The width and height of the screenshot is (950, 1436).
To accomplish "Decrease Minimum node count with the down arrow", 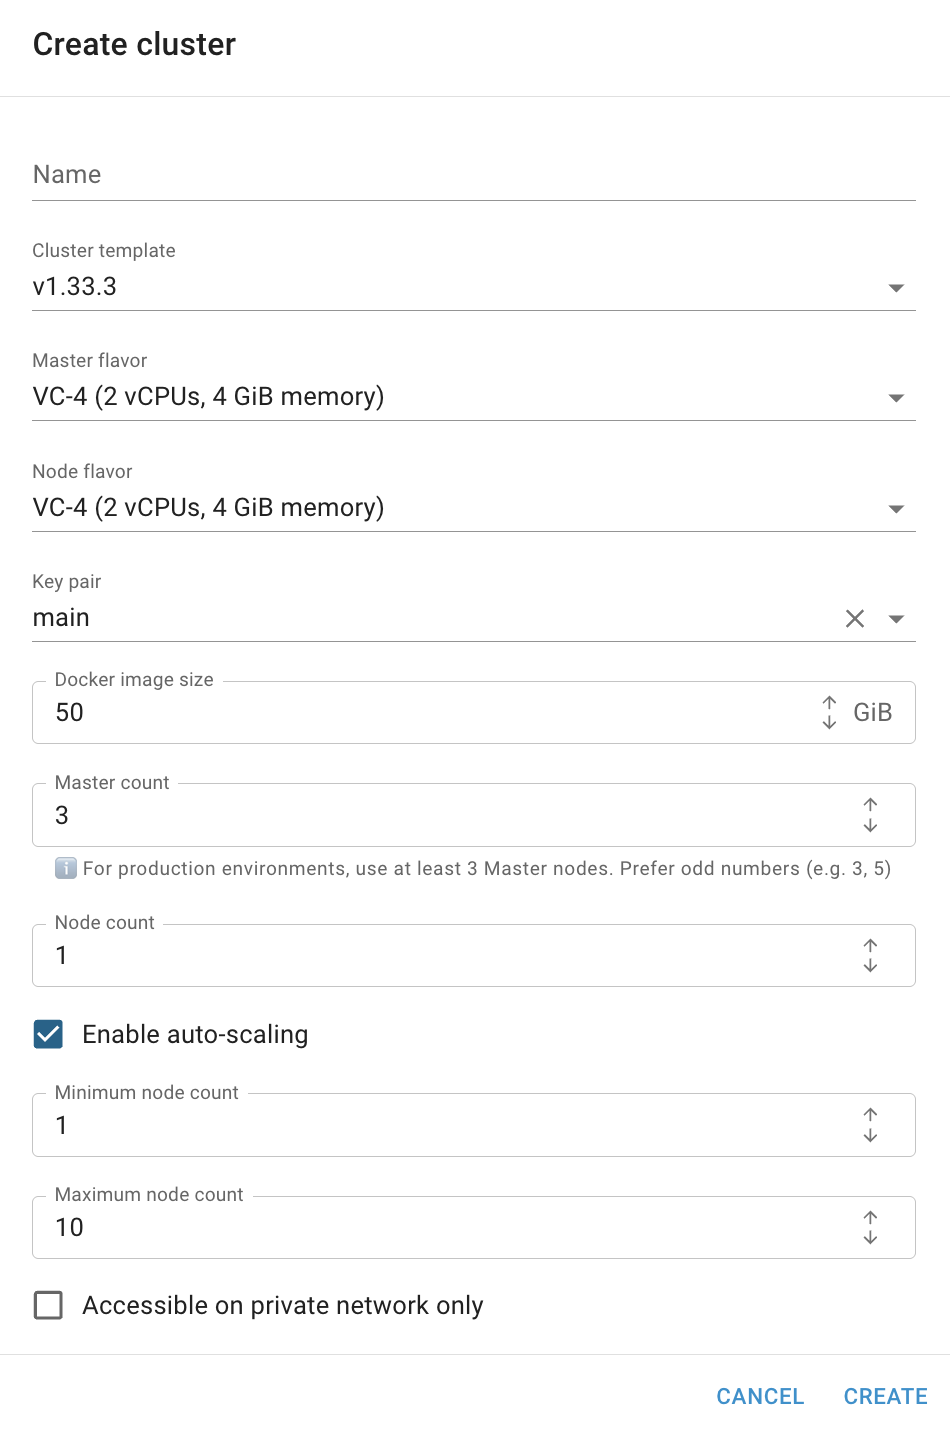I will pyautogui.click(x=870, y=1136).
